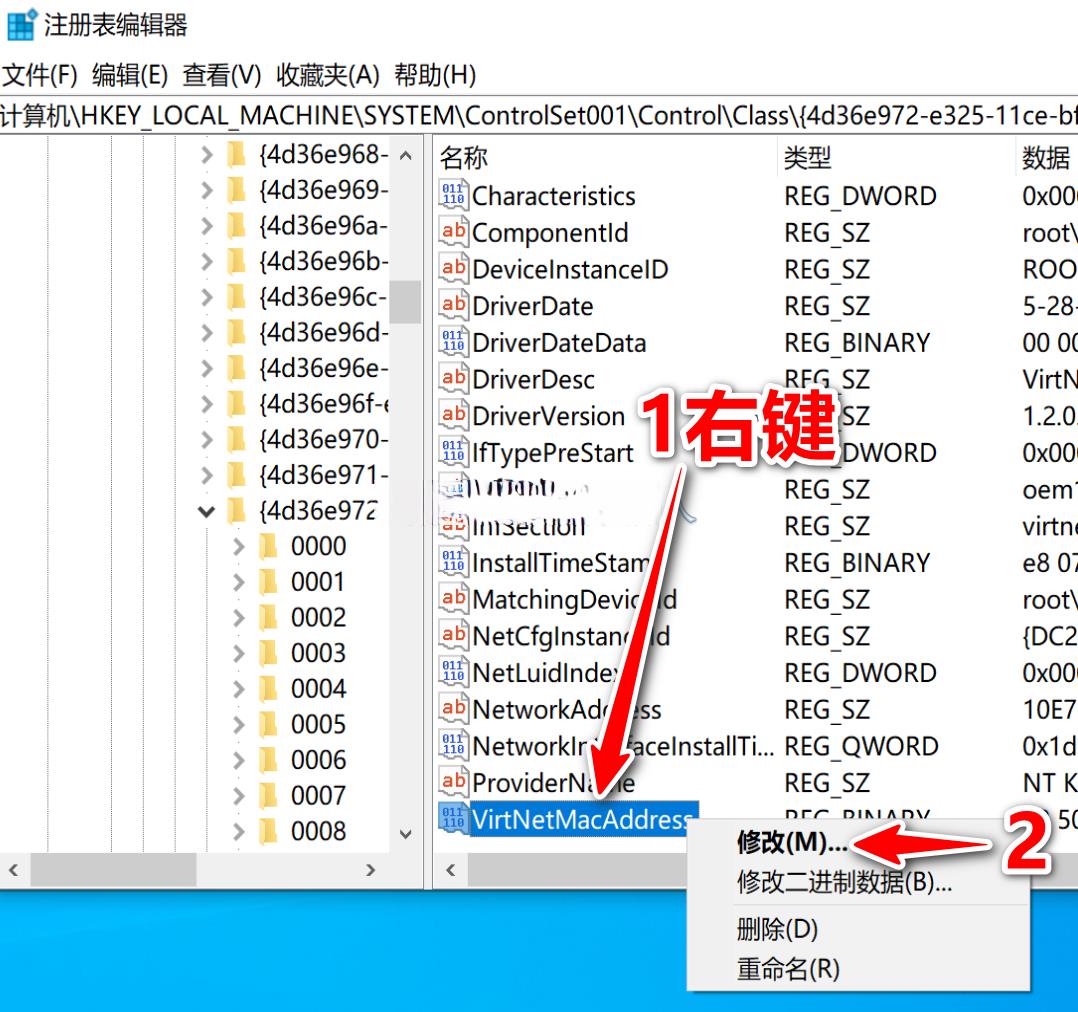Select the ProviderName string icon
Screen dimensions: 1078x1012
click(453, 782)
